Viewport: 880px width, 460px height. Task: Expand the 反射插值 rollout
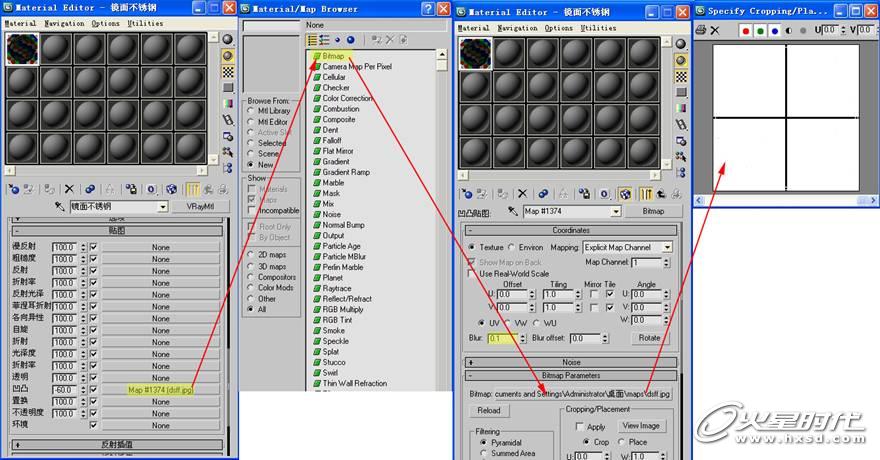[x=118, y=444]
